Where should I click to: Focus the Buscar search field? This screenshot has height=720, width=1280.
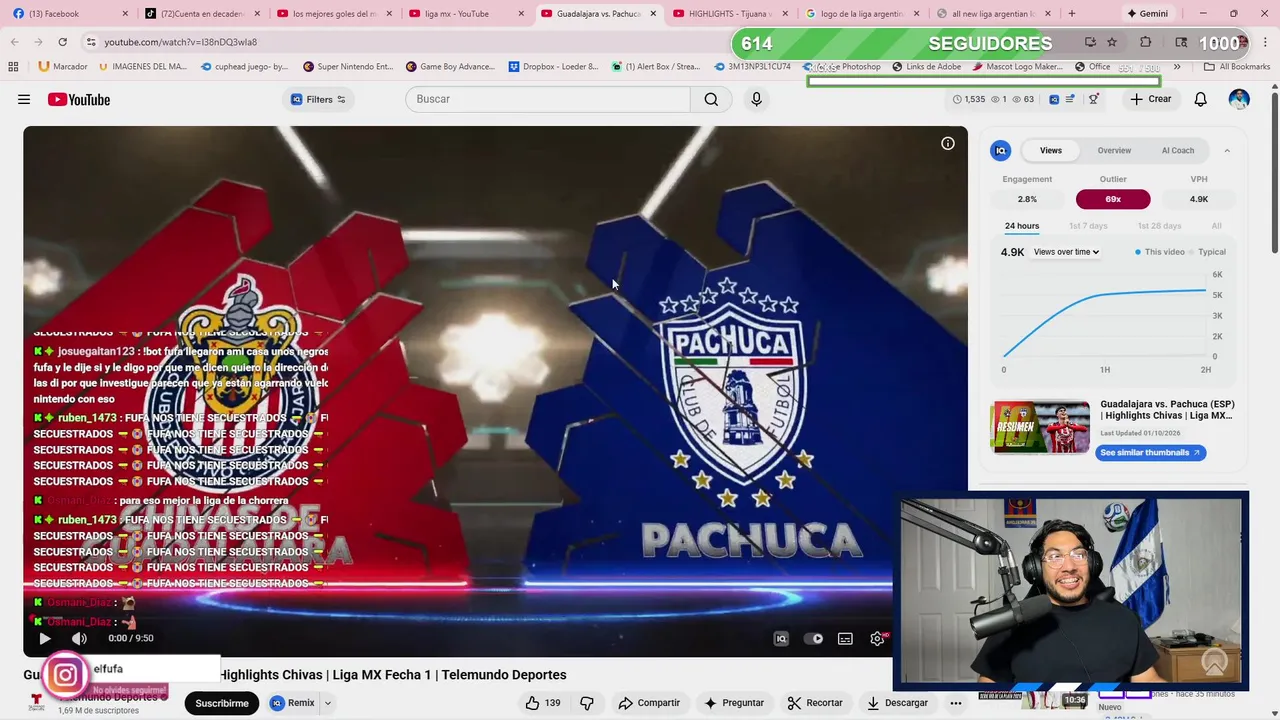(x=548, y=99)
